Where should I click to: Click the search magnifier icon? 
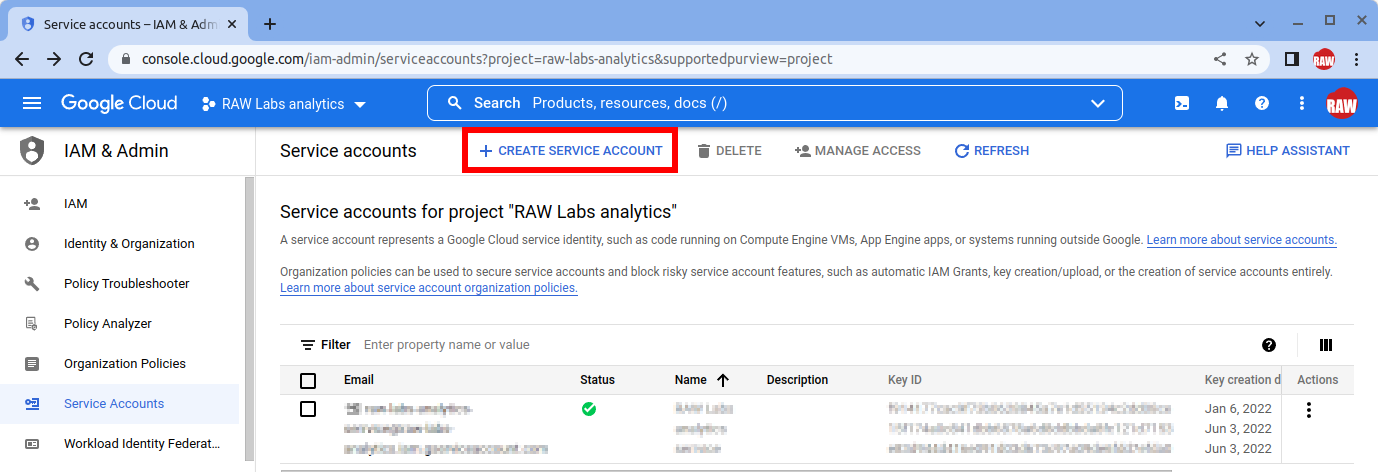click(455, 103)
